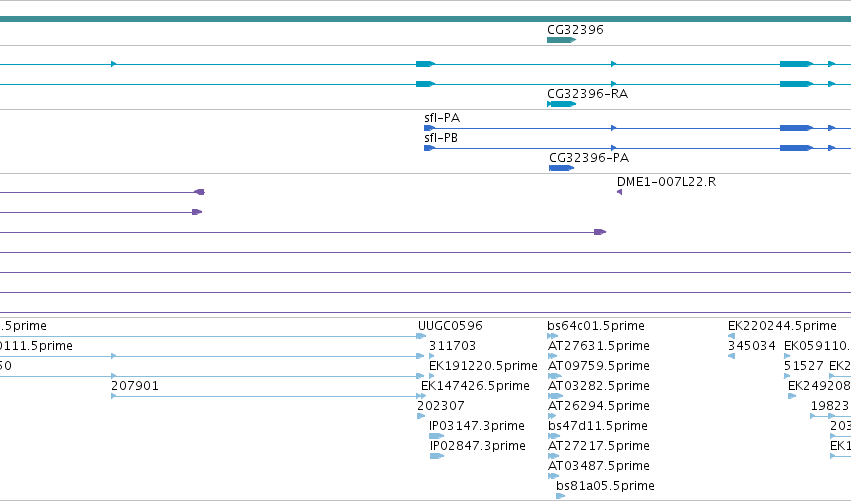Viewport: 851px width, 501px height.
Task: Select the AT27631.5prime EST arrow
Action: pyautogui.click(x=552, y=356)
